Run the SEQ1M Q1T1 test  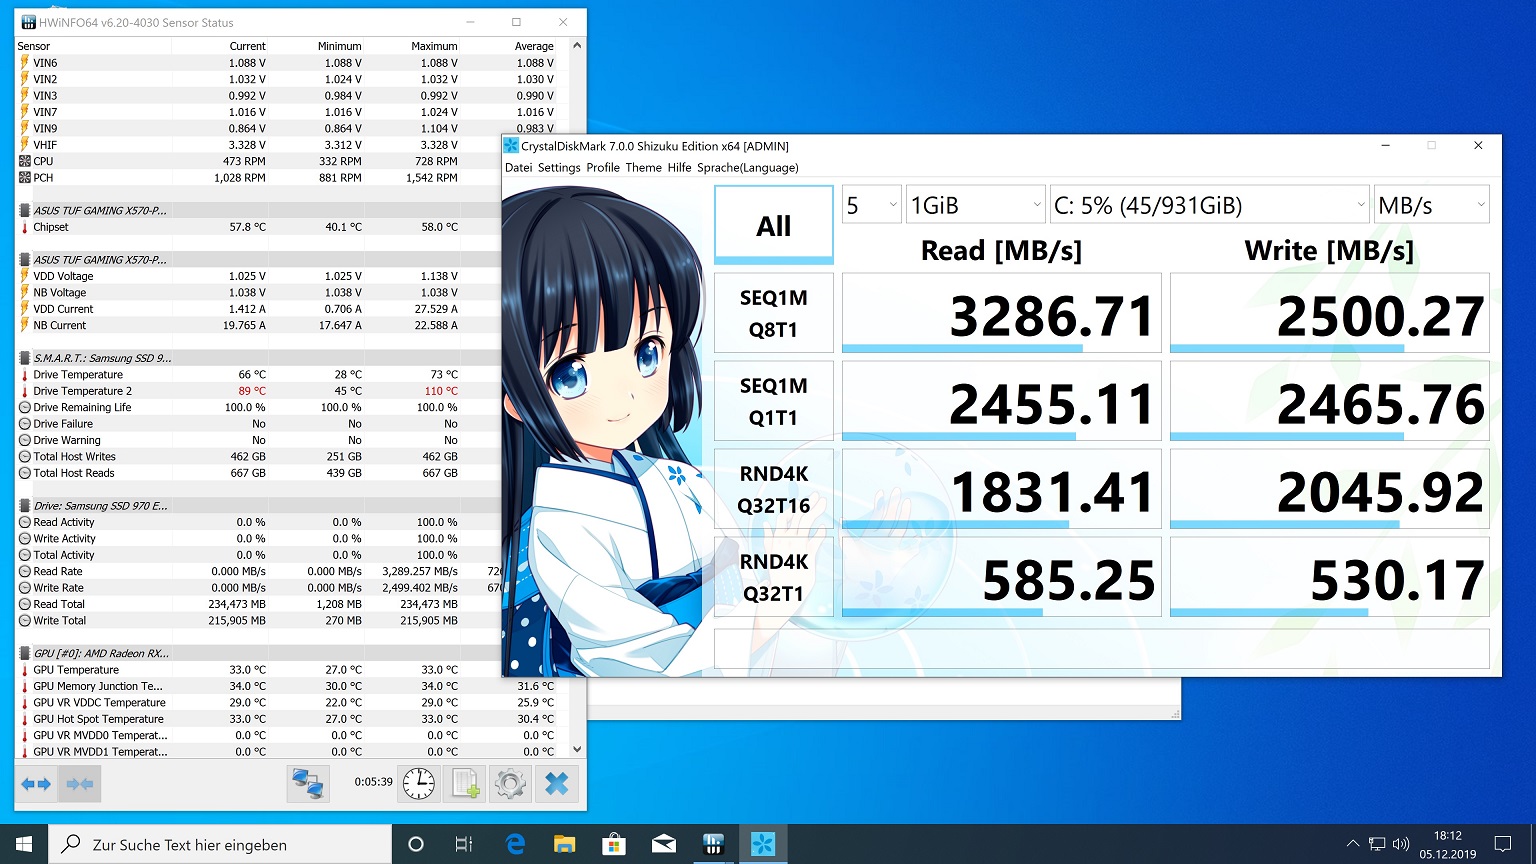[774, 401]
